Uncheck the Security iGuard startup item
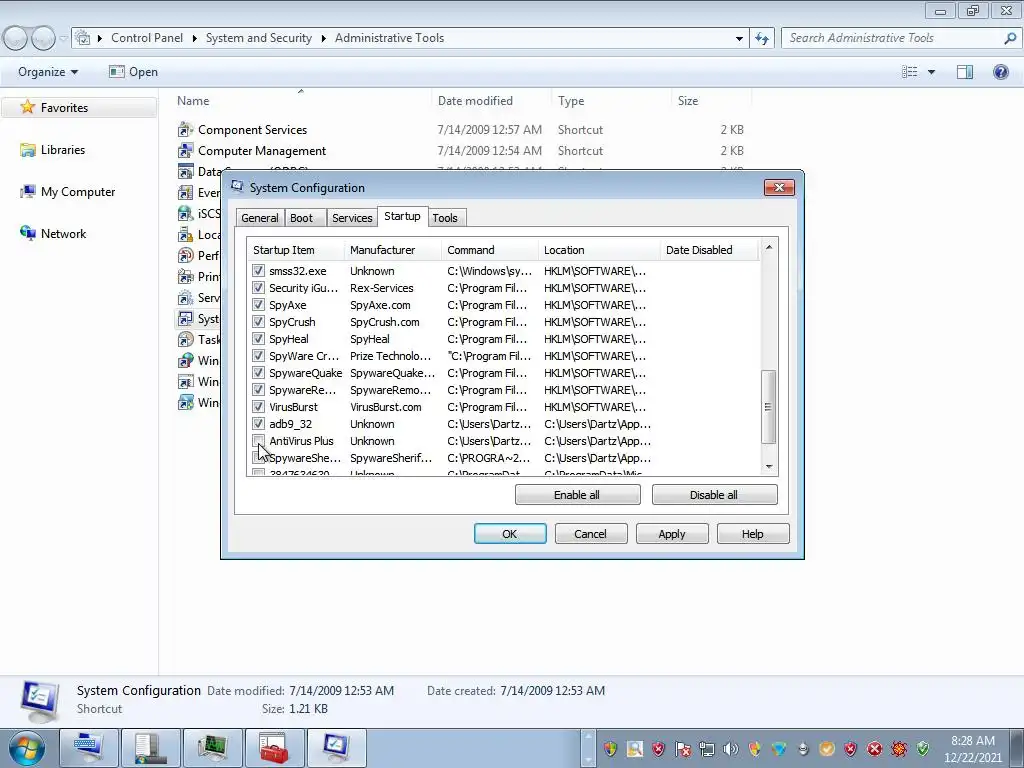The image size is (1024, 768). [258, 287]
